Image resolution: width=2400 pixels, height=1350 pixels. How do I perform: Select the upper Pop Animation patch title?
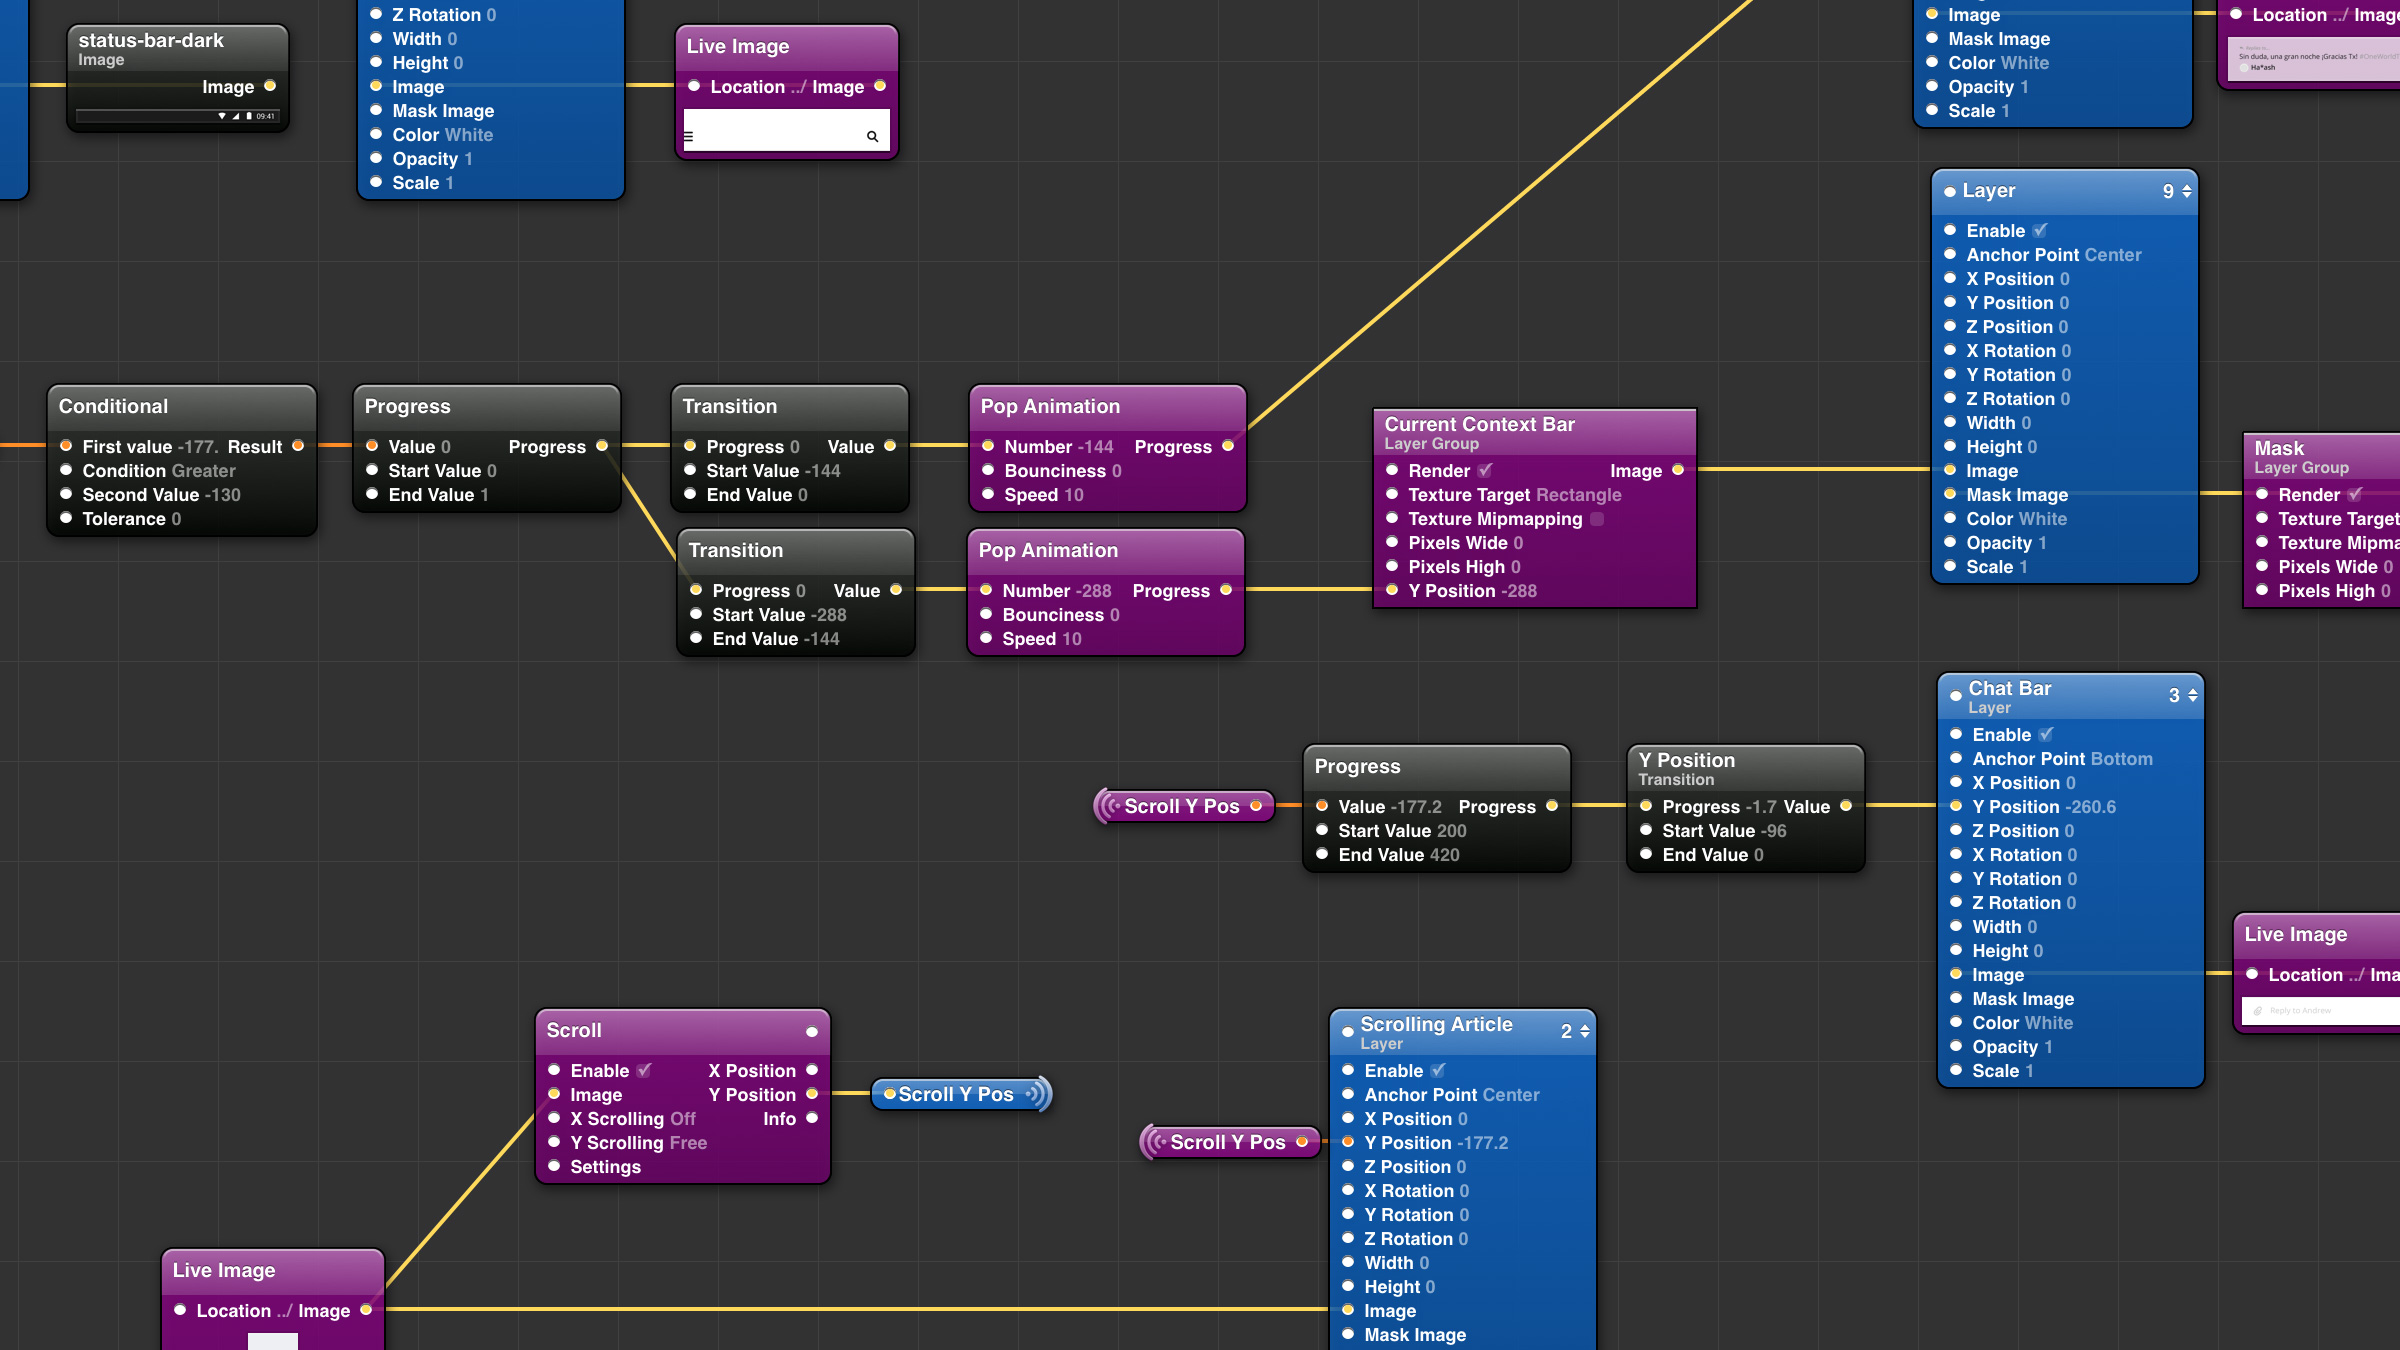(1050, 407)
